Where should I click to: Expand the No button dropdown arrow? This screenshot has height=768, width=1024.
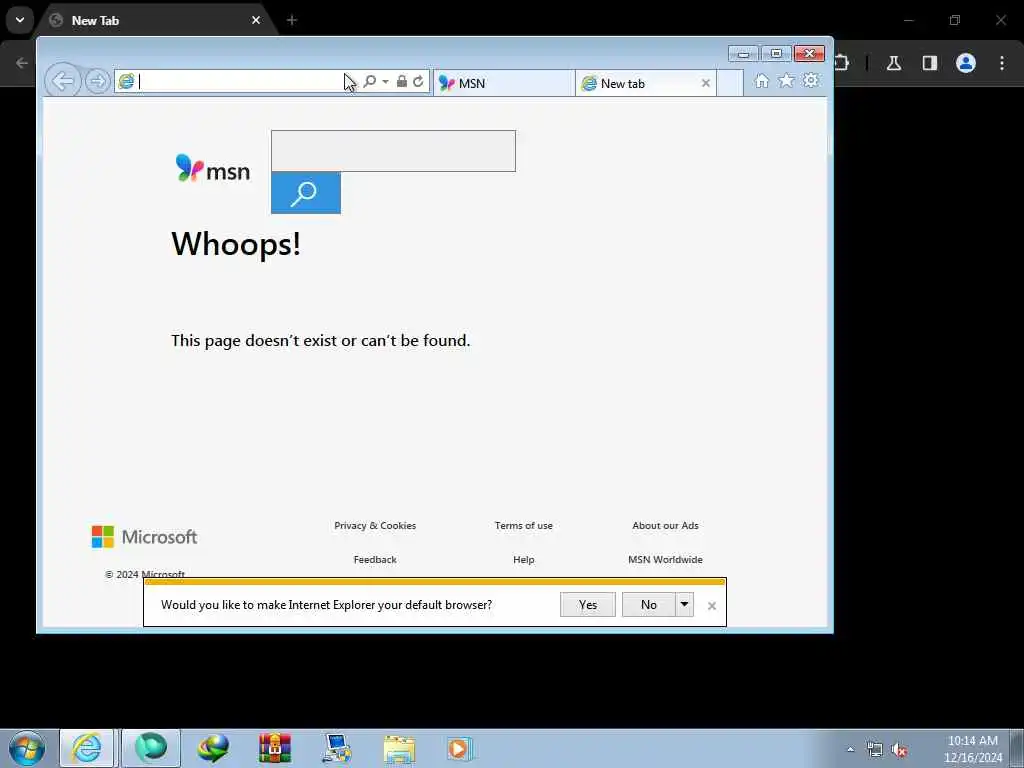[684, 605]
